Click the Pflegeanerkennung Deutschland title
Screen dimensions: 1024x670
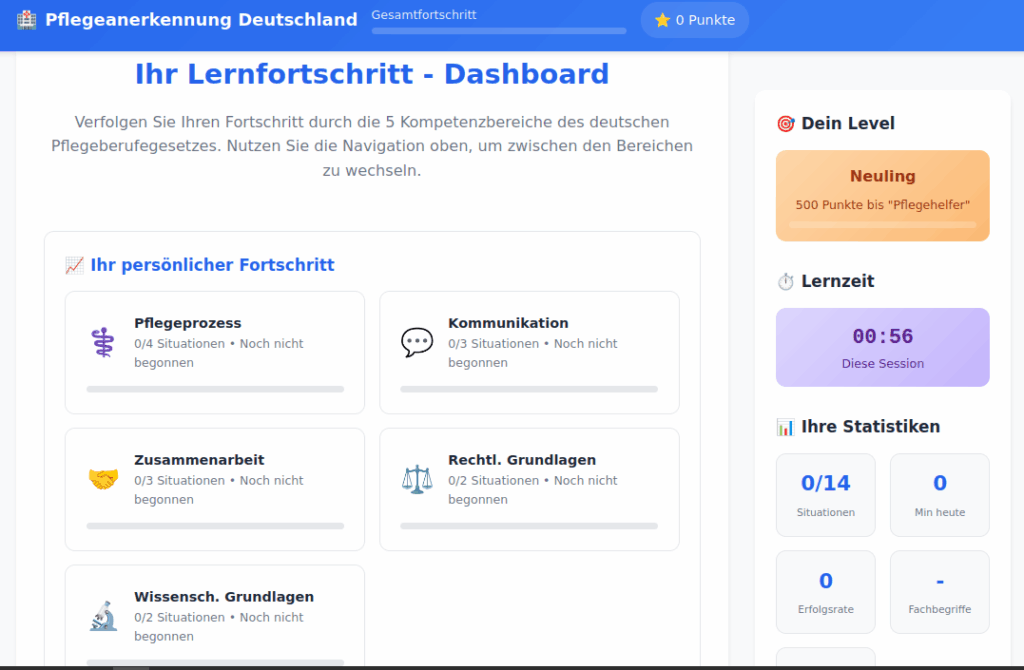[x=201, y=20]
